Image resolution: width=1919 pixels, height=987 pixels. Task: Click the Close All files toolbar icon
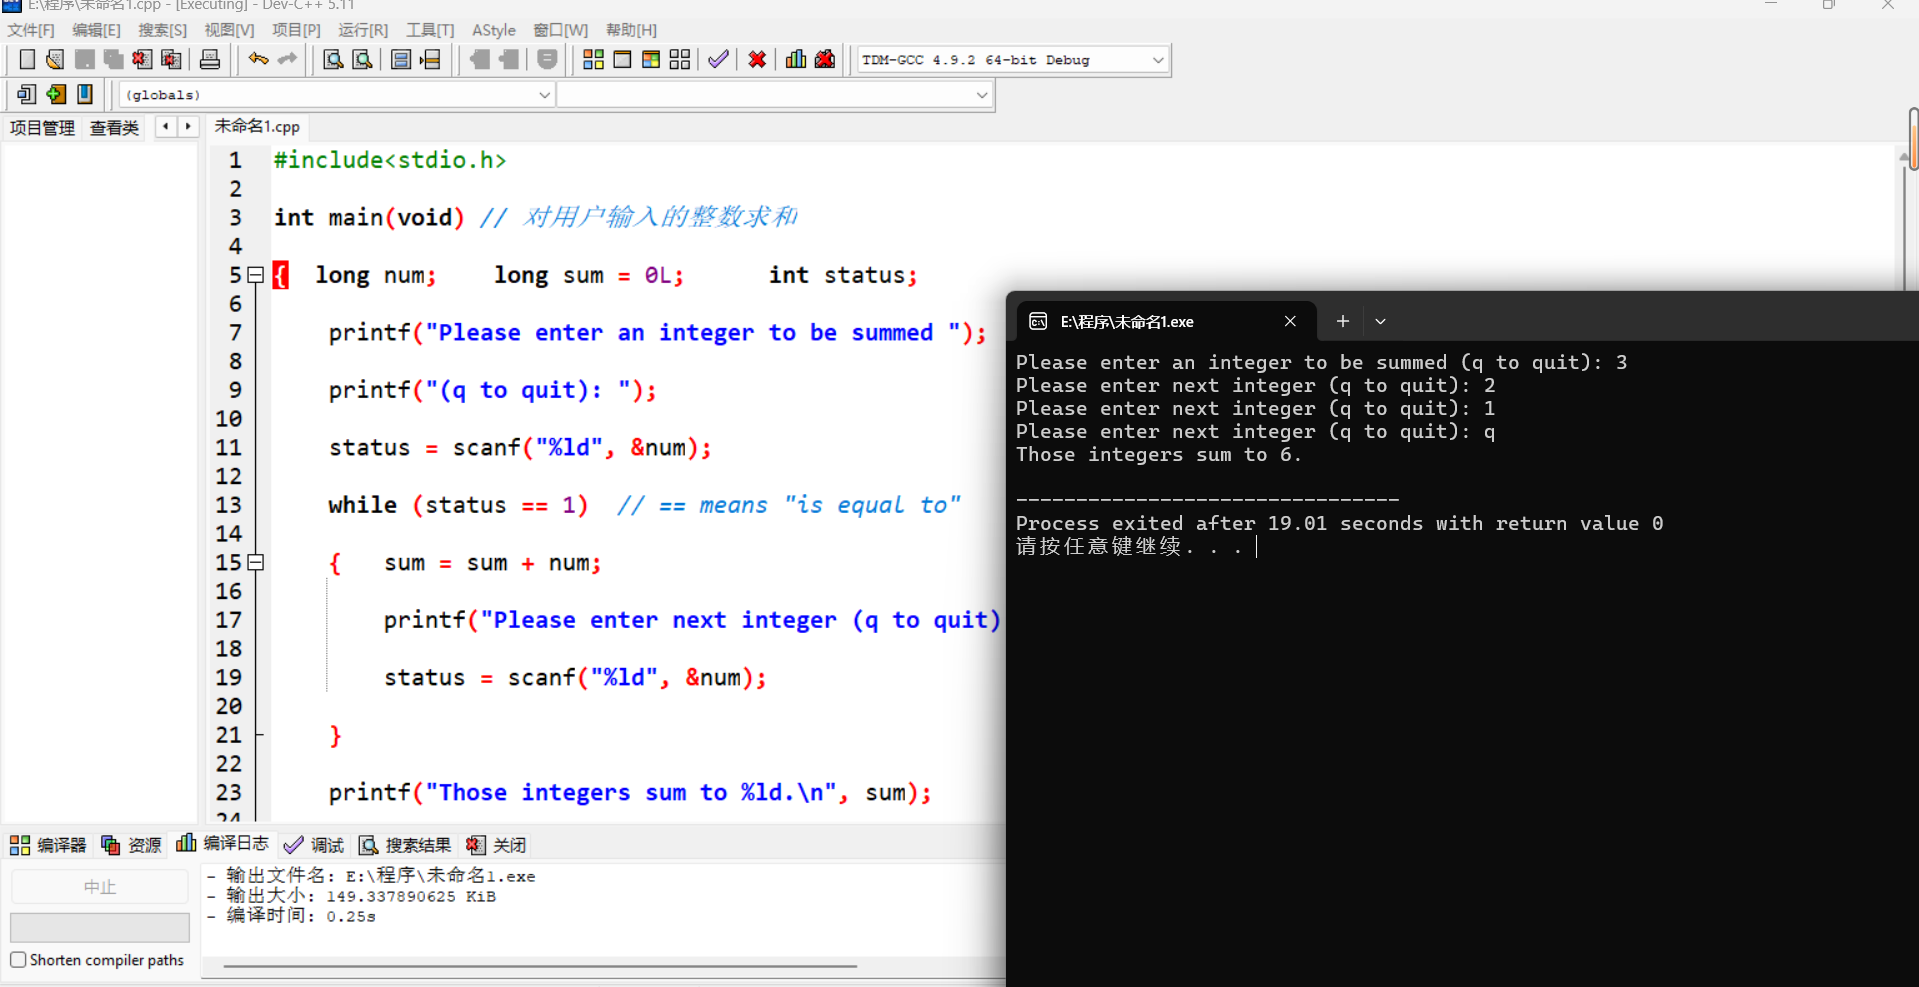click(172, 60)
